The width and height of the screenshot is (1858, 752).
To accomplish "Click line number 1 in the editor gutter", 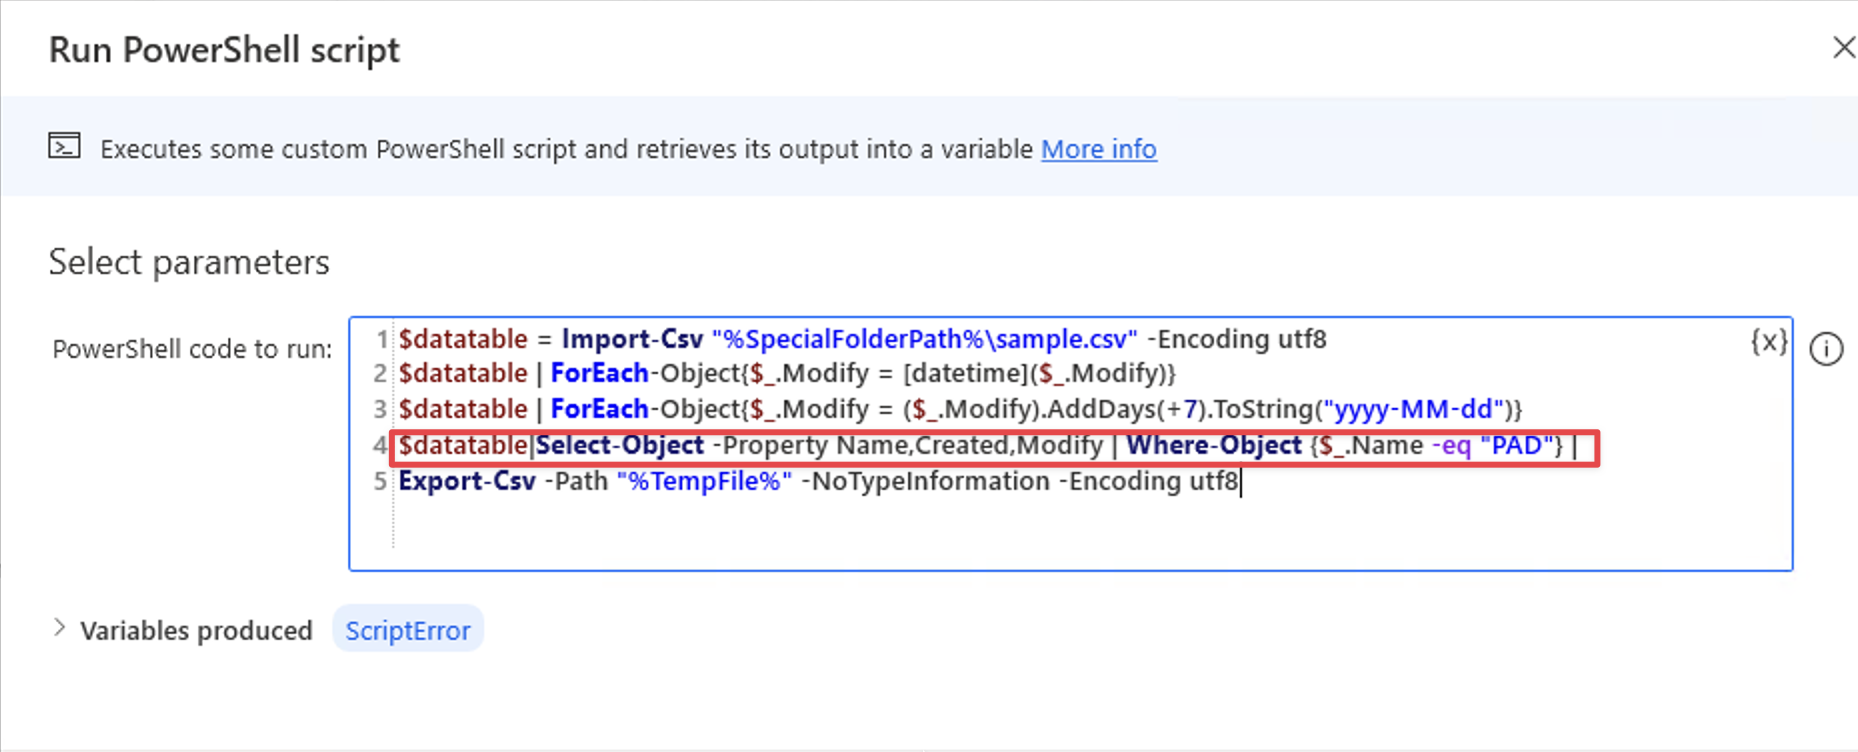I will (381, 339).
